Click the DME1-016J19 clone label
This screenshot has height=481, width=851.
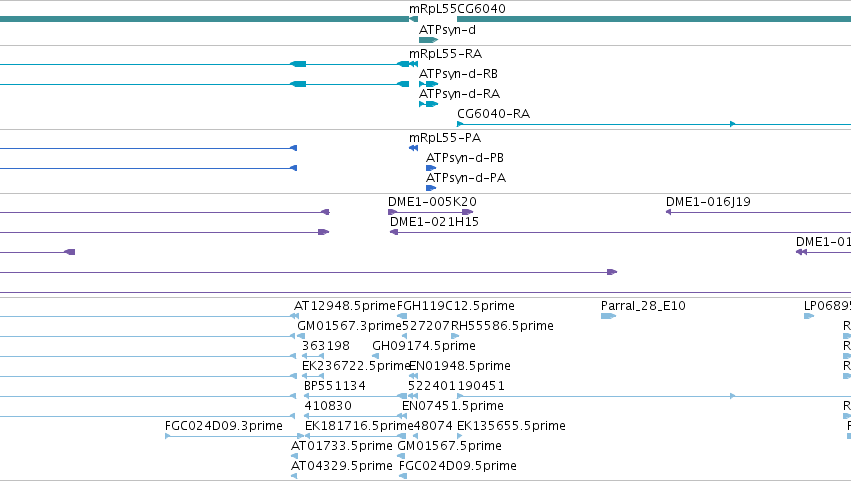(708, 202)
